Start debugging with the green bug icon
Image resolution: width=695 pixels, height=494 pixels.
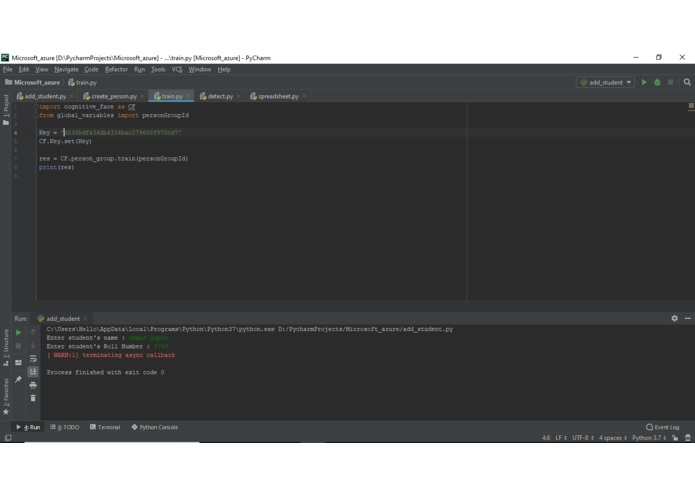[x=657, y=82]
